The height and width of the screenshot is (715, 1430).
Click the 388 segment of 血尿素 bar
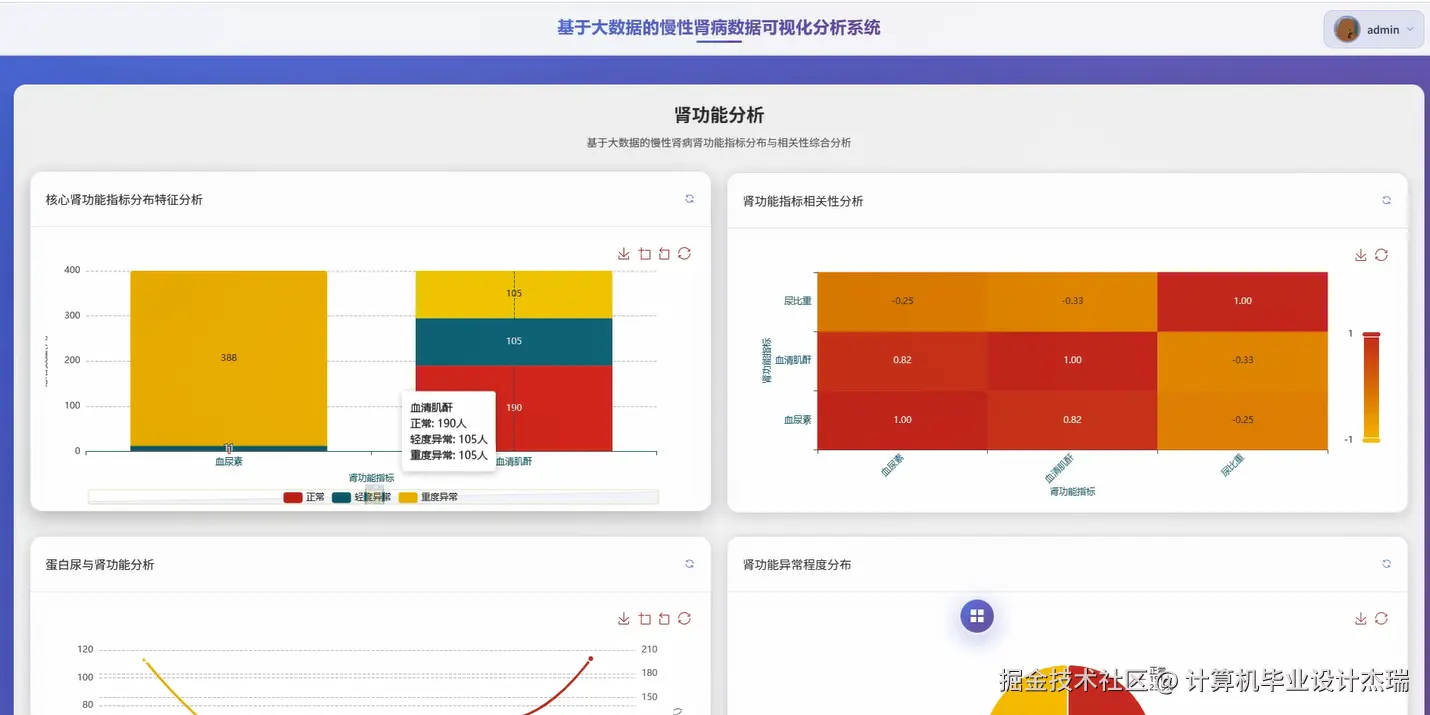[229, 358]
